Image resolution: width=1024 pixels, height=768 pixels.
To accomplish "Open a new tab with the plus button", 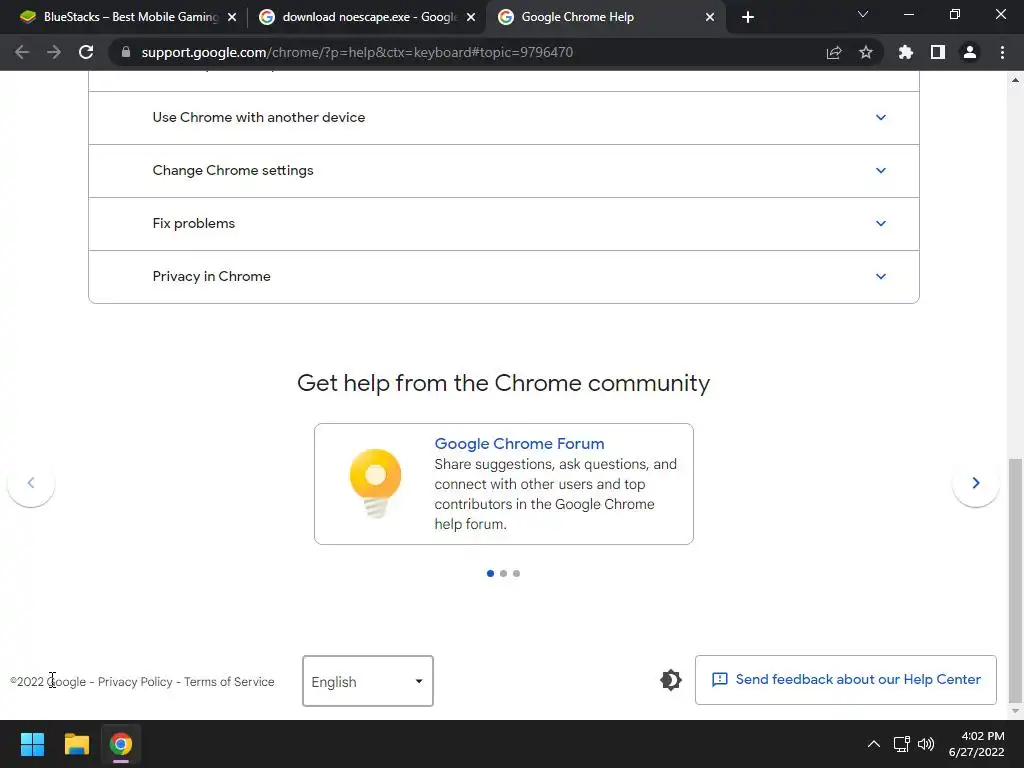I will [x=748, y=17].
